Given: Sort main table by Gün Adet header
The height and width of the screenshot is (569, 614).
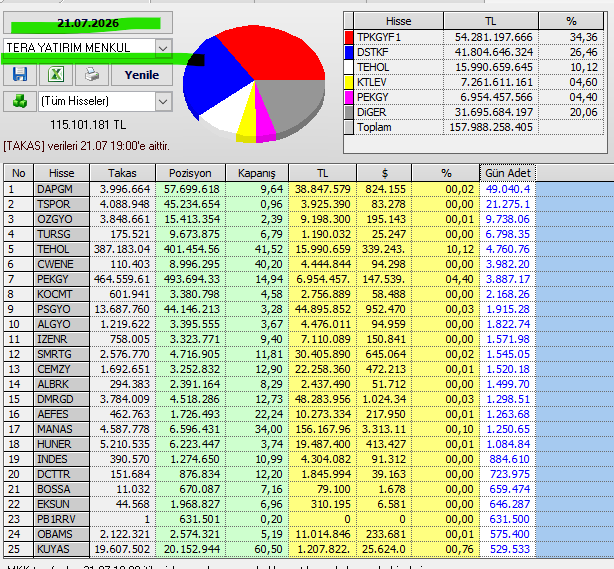Looking at the screenshot, I should click(507, 173).
